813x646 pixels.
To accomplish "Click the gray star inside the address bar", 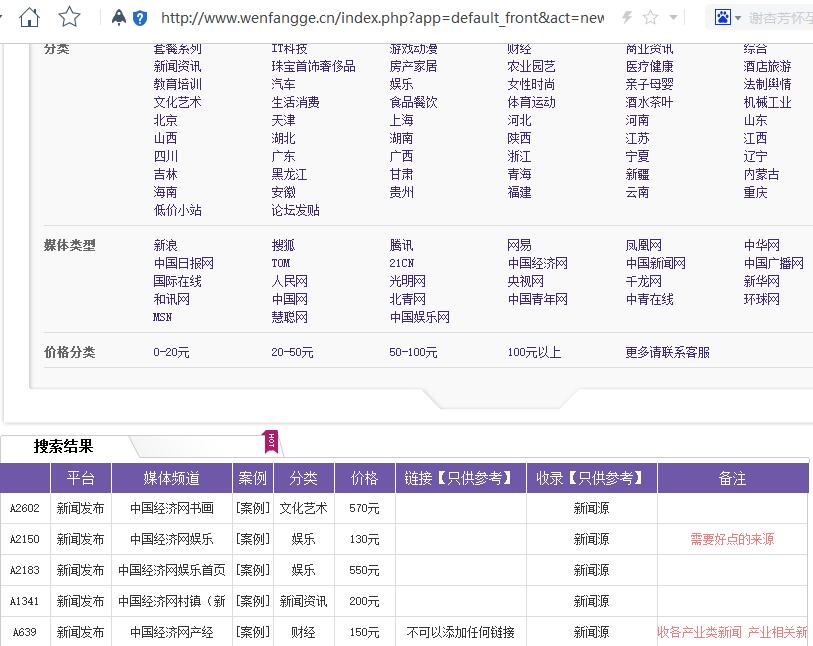I will coord(650,18).
